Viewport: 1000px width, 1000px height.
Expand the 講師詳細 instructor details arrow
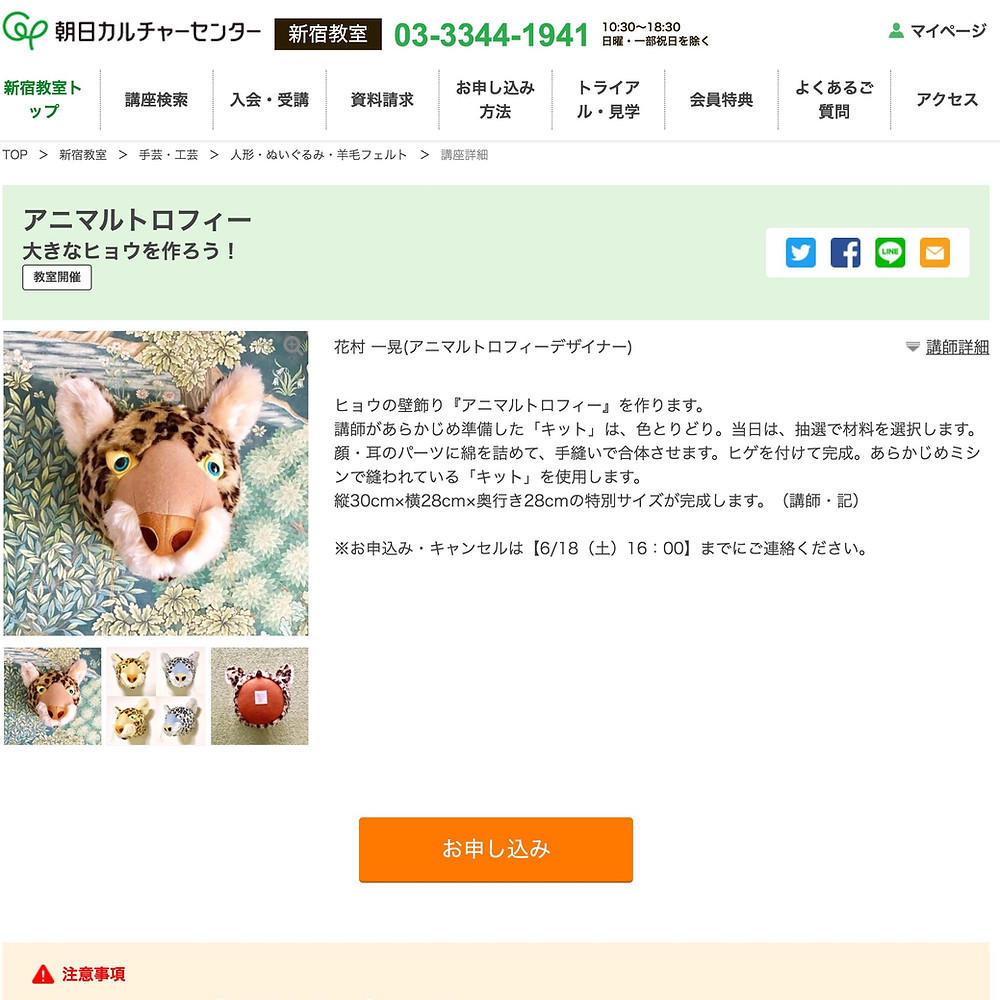point(913,347)
